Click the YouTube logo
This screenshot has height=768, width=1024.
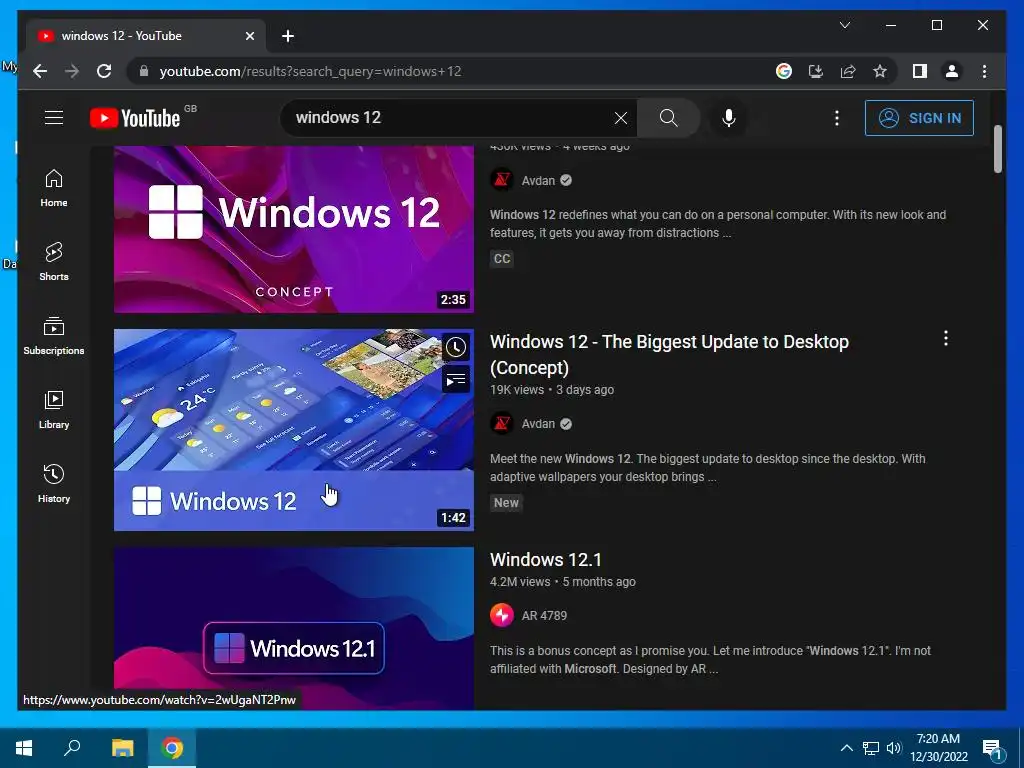[x=135, y=118]
